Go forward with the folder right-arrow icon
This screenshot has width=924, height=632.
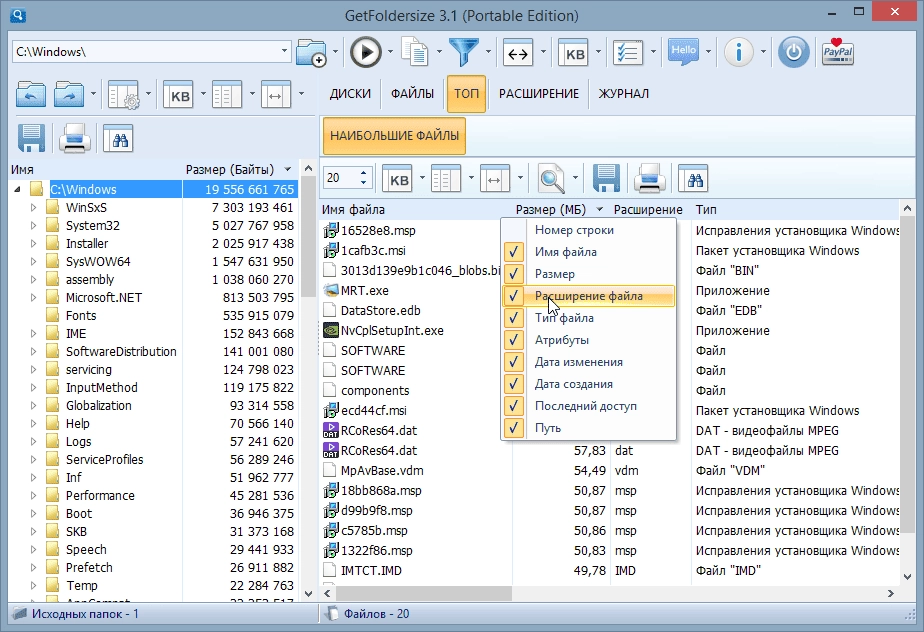click(x=69, y=94)
